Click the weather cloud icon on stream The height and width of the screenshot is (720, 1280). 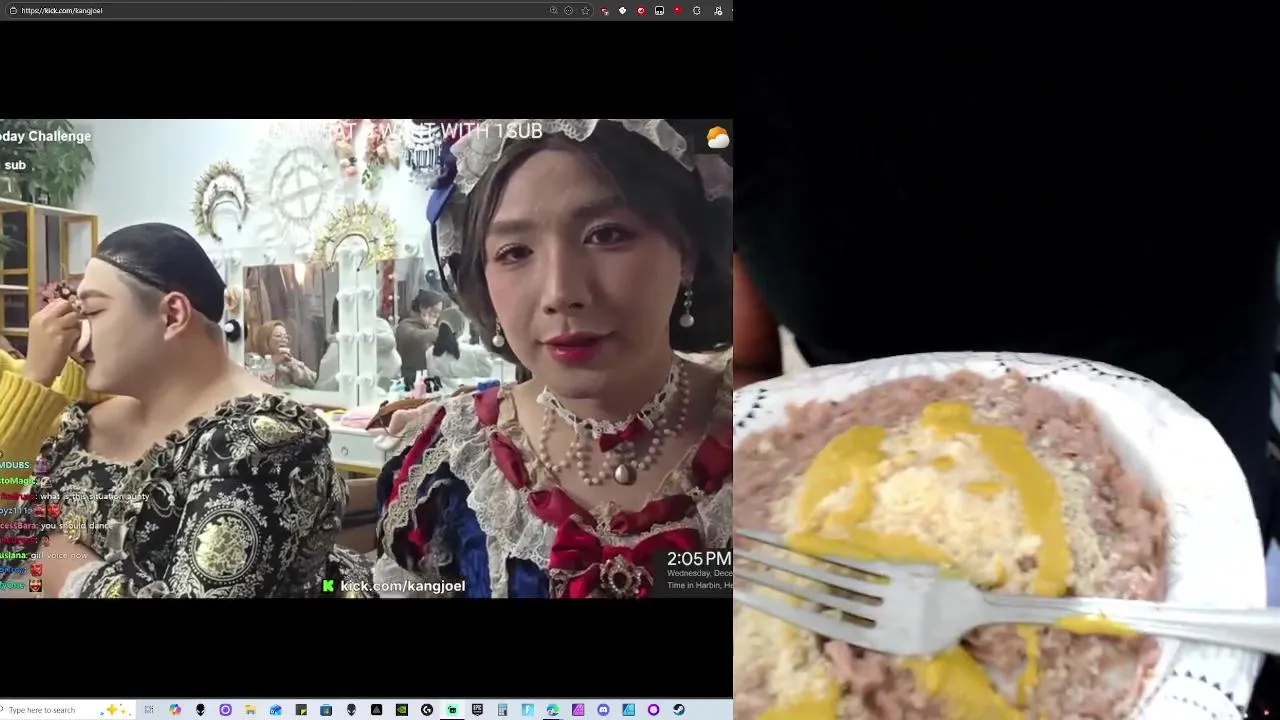coord(718,138)
